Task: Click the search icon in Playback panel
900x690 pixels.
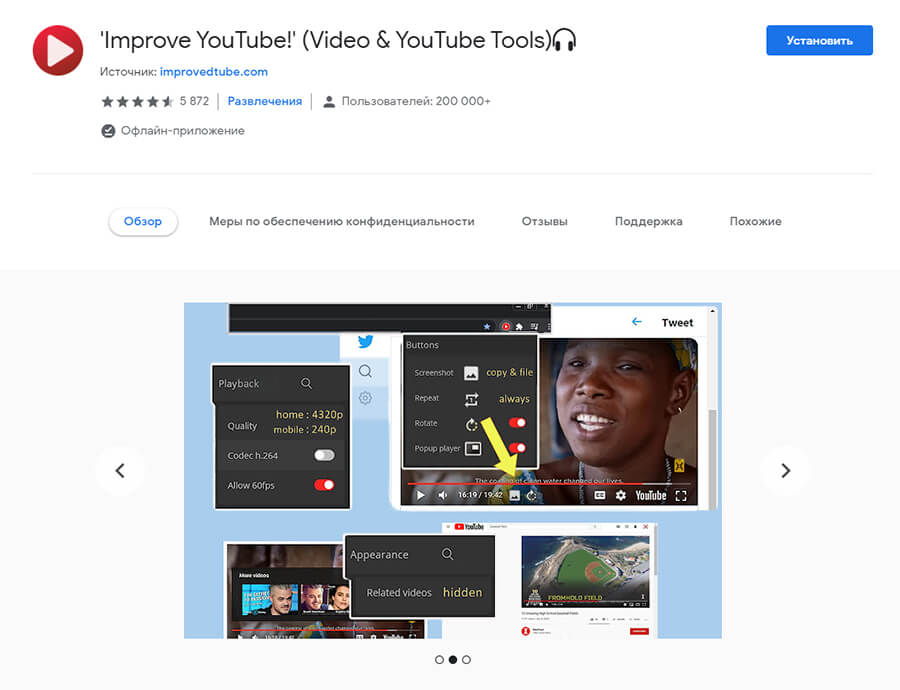Action: [307, 383]
